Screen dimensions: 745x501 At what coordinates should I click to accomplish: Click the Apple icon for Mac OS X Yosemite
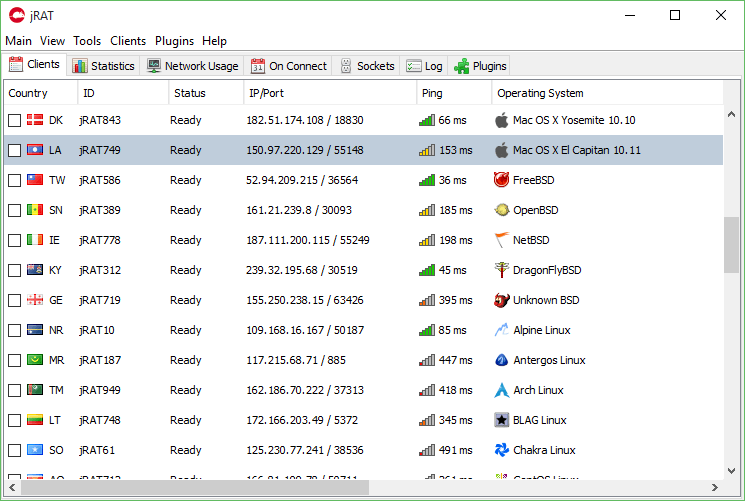[502, 120]
